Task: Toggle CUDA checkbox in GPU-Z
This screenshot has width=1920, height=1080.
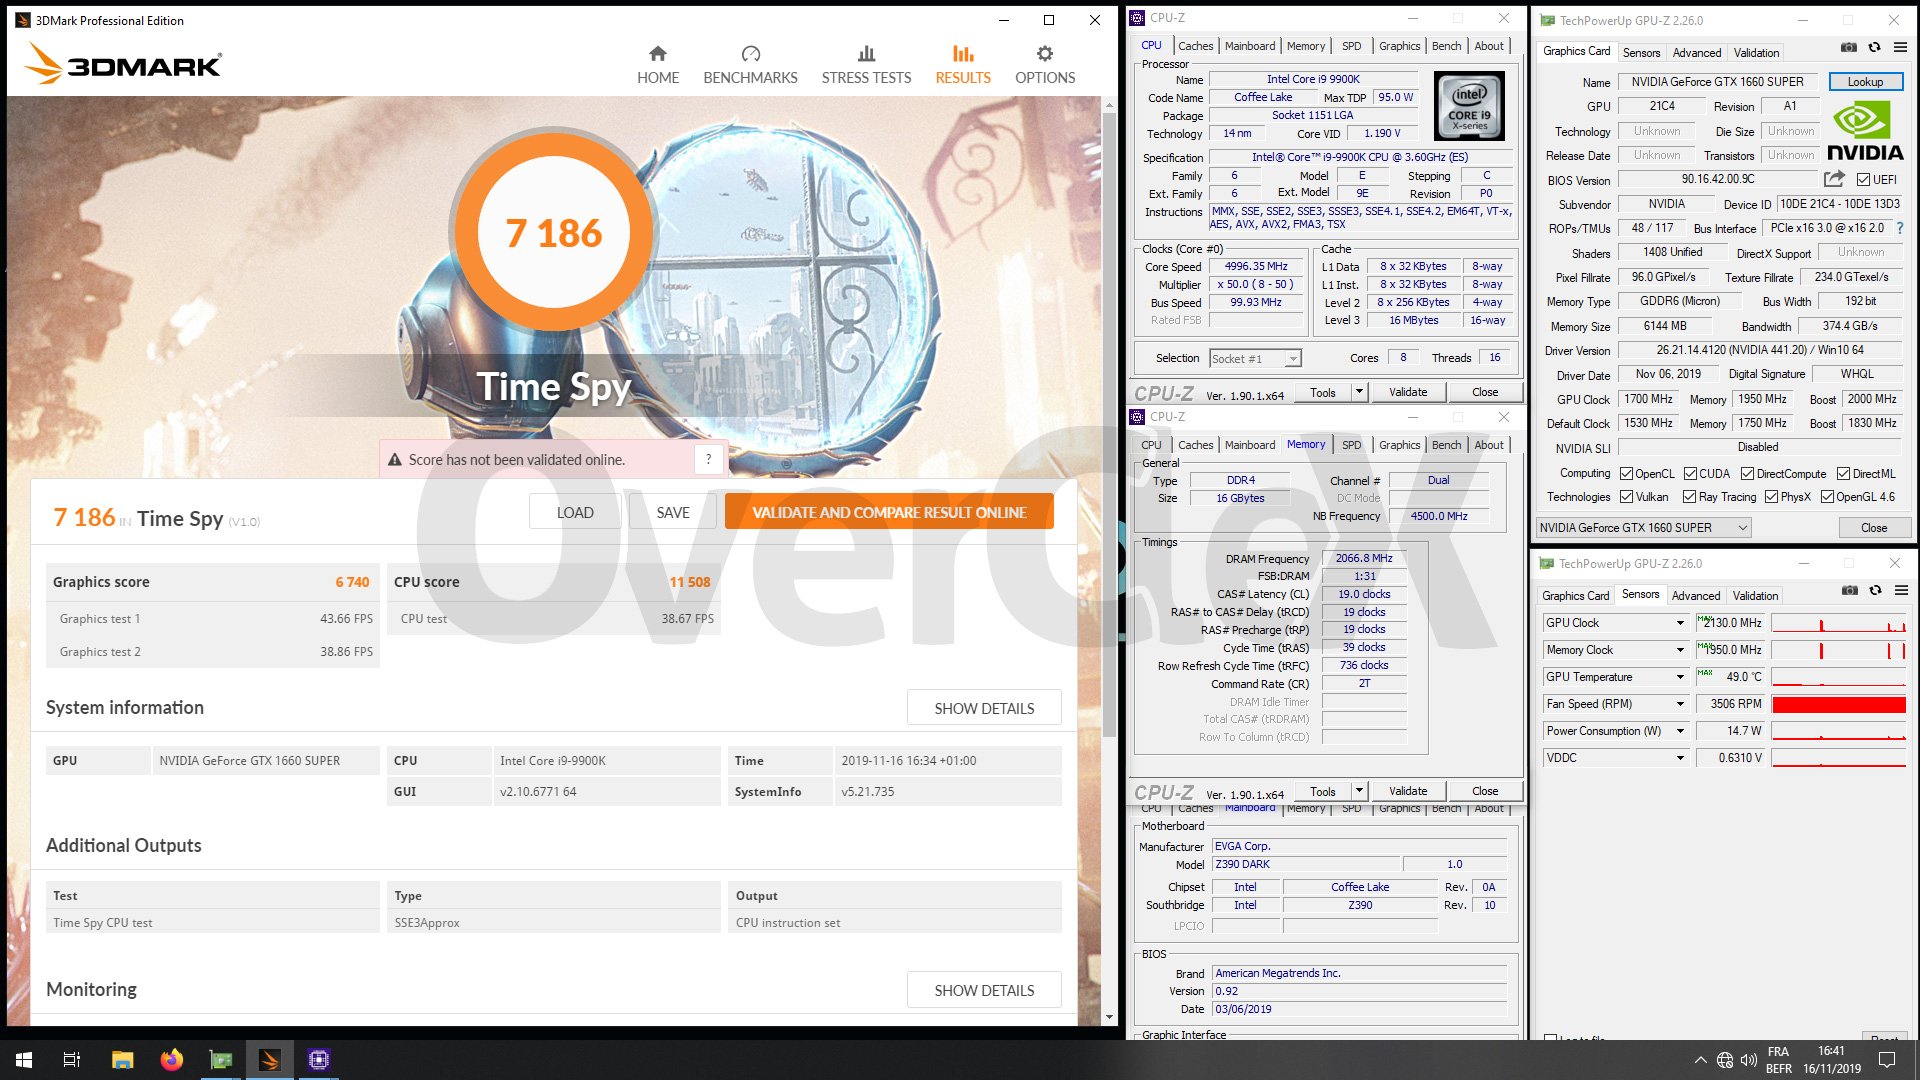Action: tap(1690, 474)
